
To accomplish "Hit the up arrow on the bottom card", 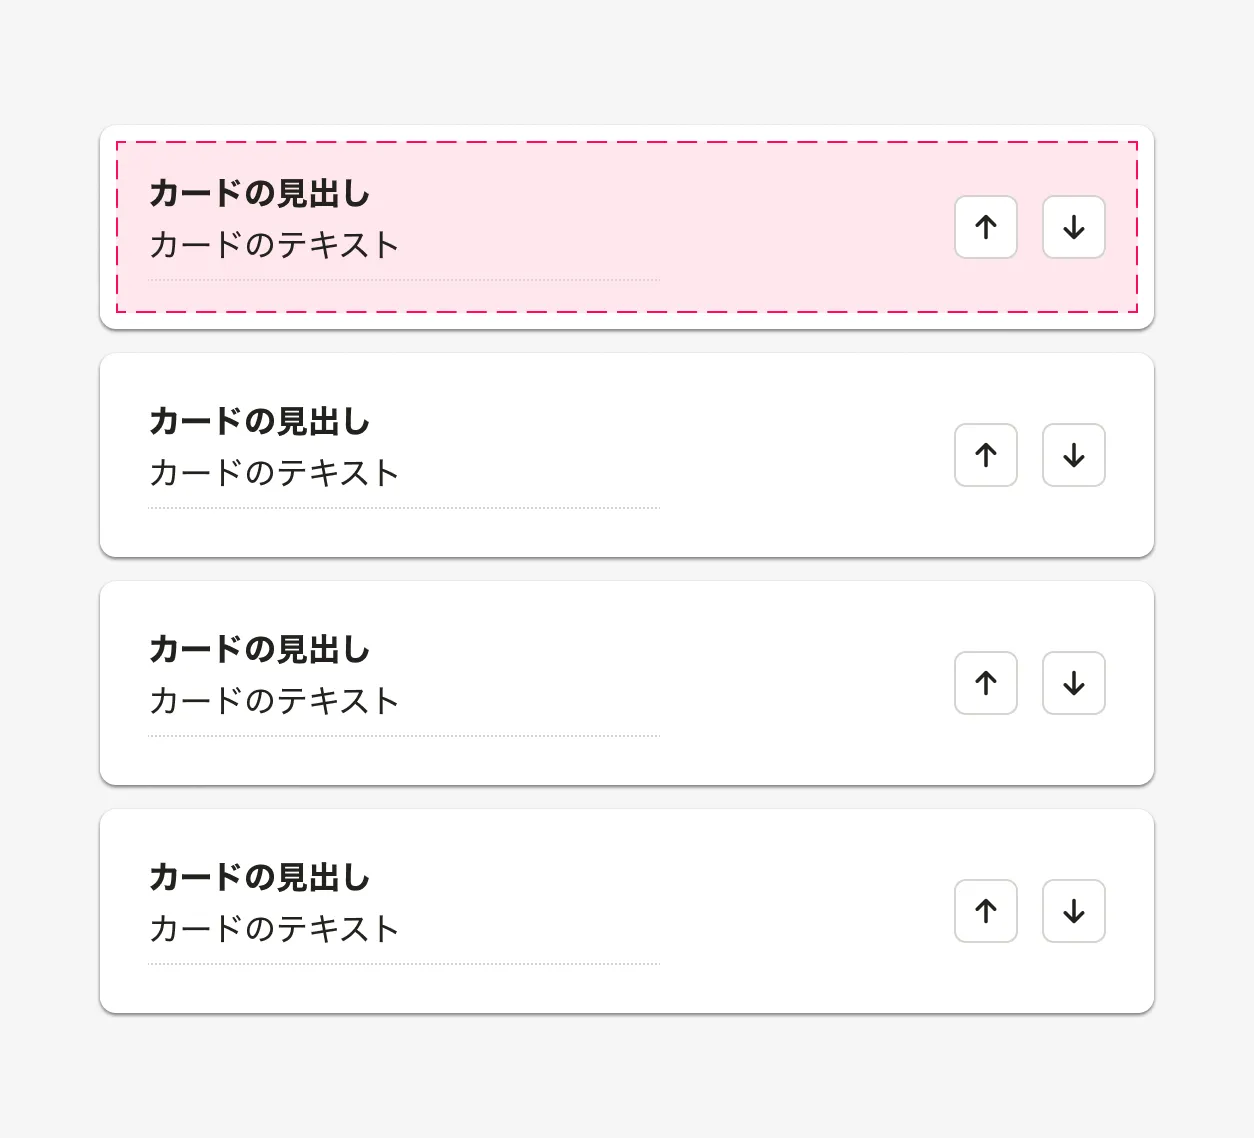I will click(986, 911).
